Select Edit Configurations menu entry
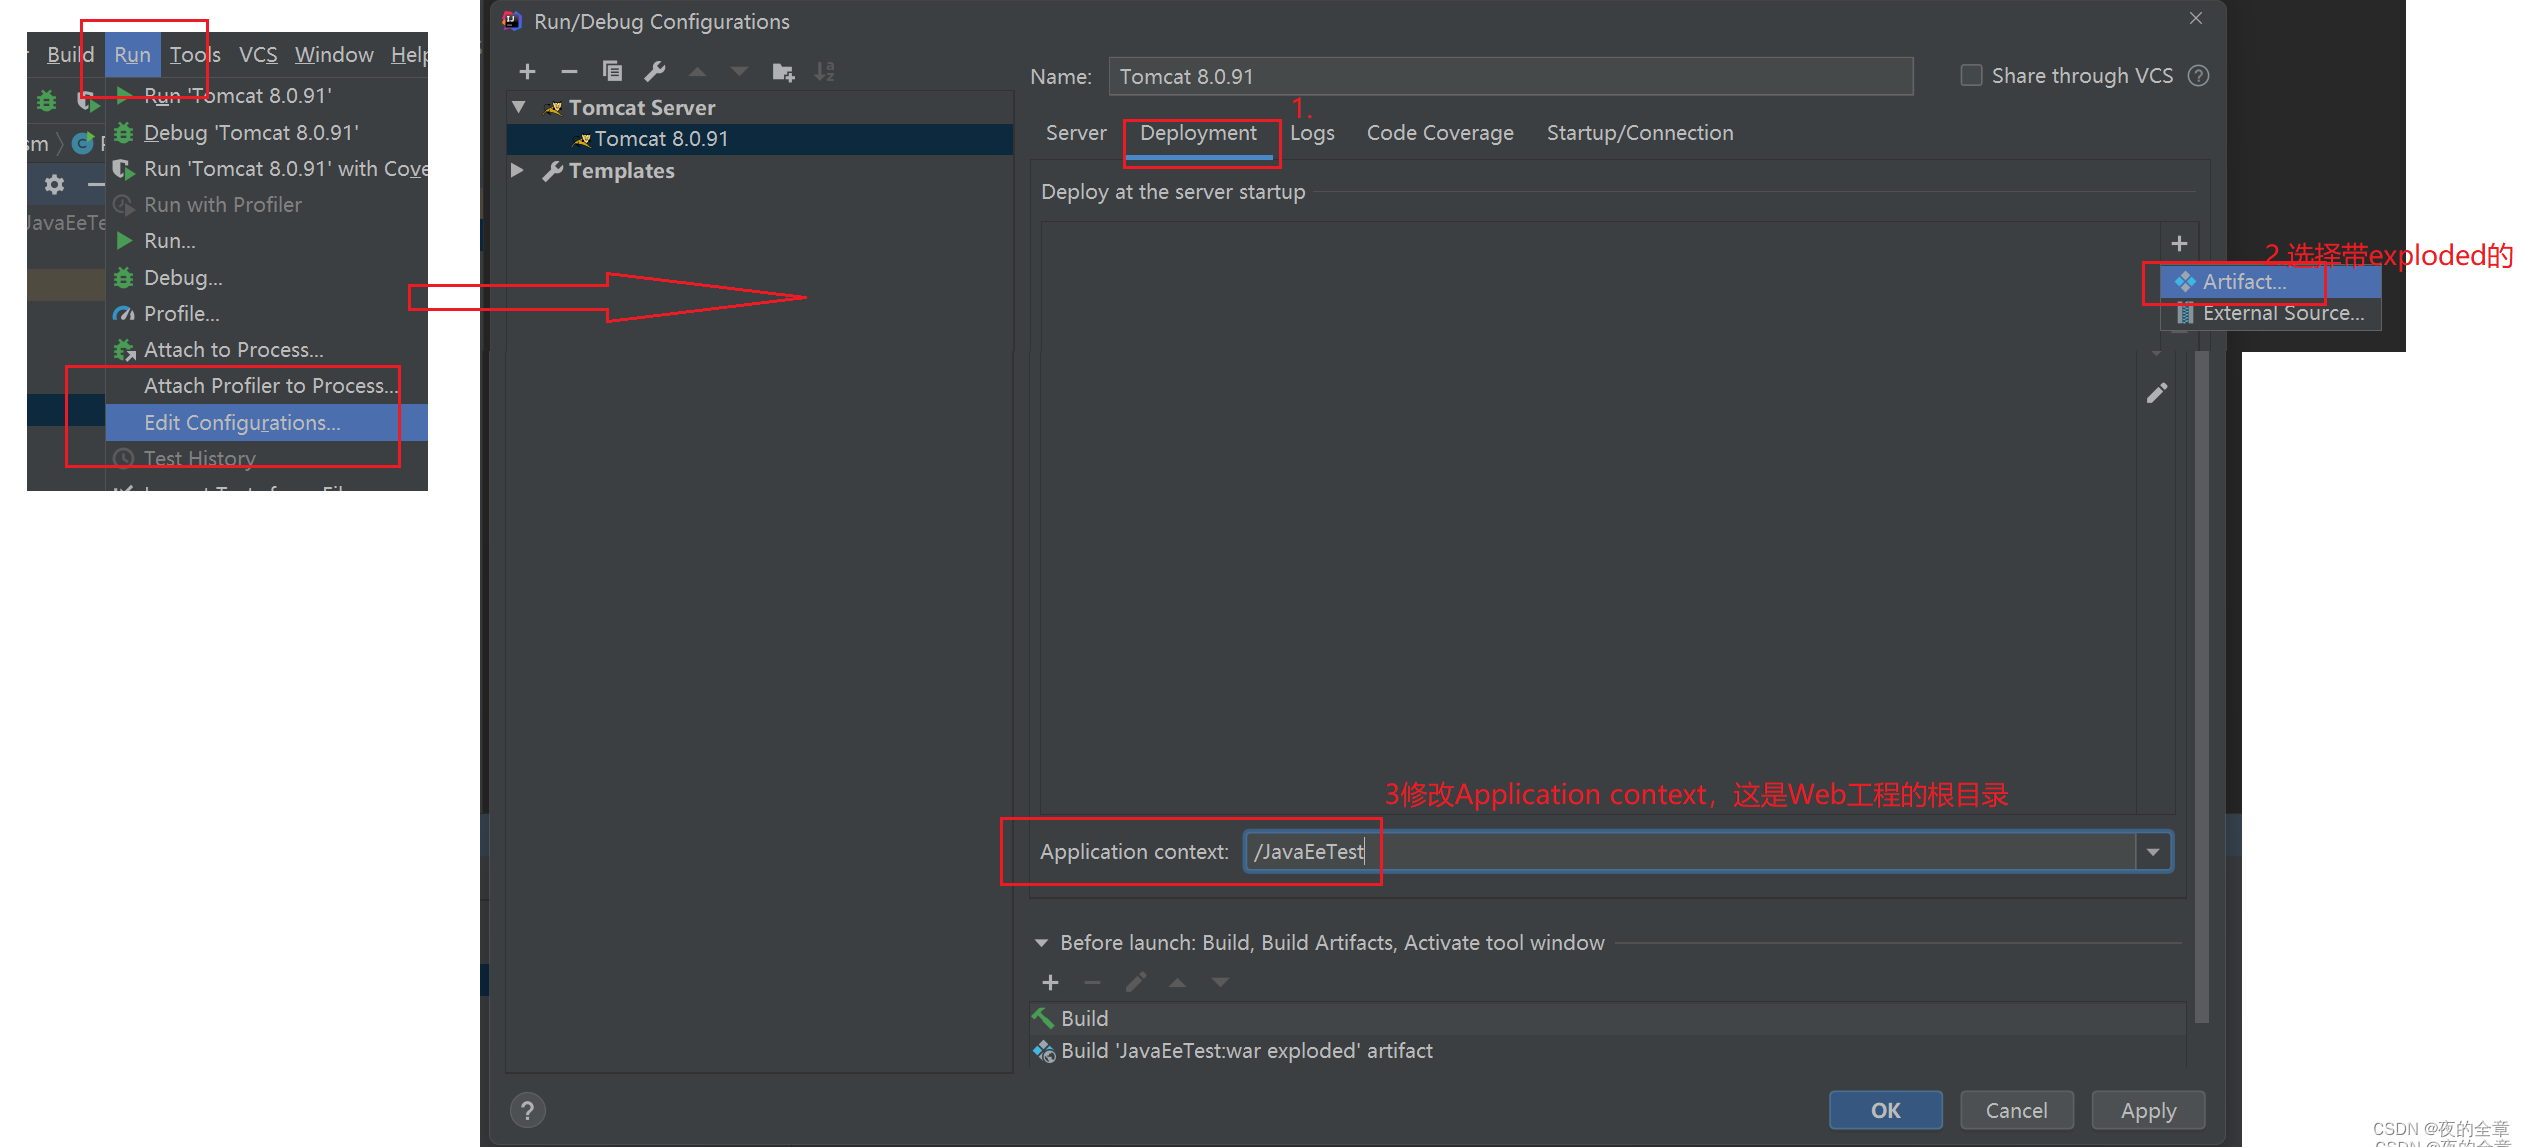Viewport: 2525px width, 1147px height. coord(242,423)
